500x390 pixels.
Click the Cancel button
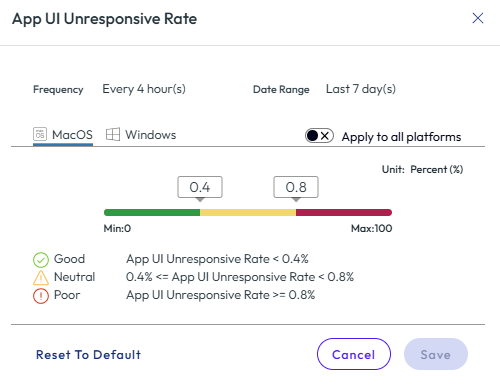click(x=354, y=354)
